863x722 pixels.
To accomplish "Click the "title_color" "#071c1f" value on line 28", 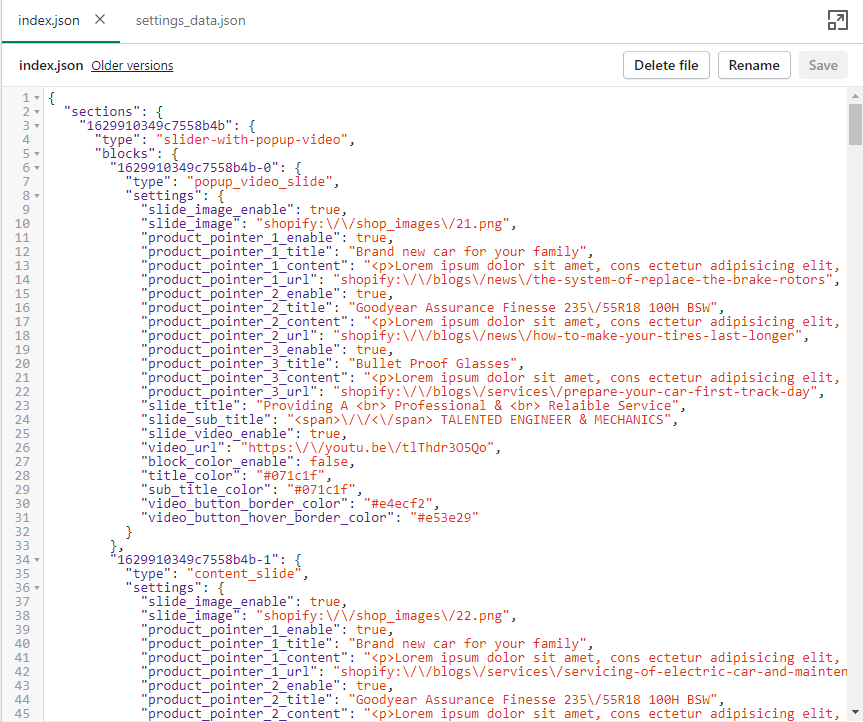I will 291,475.
